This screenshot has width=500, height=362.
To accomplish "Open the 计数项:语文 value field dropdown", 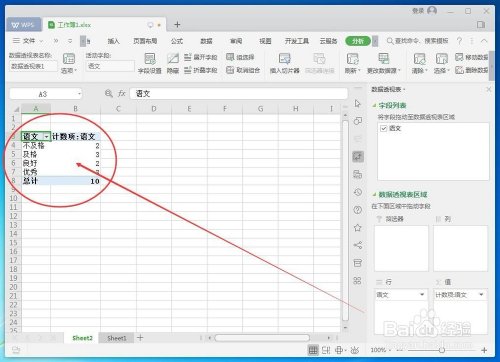I will [481, 295].
